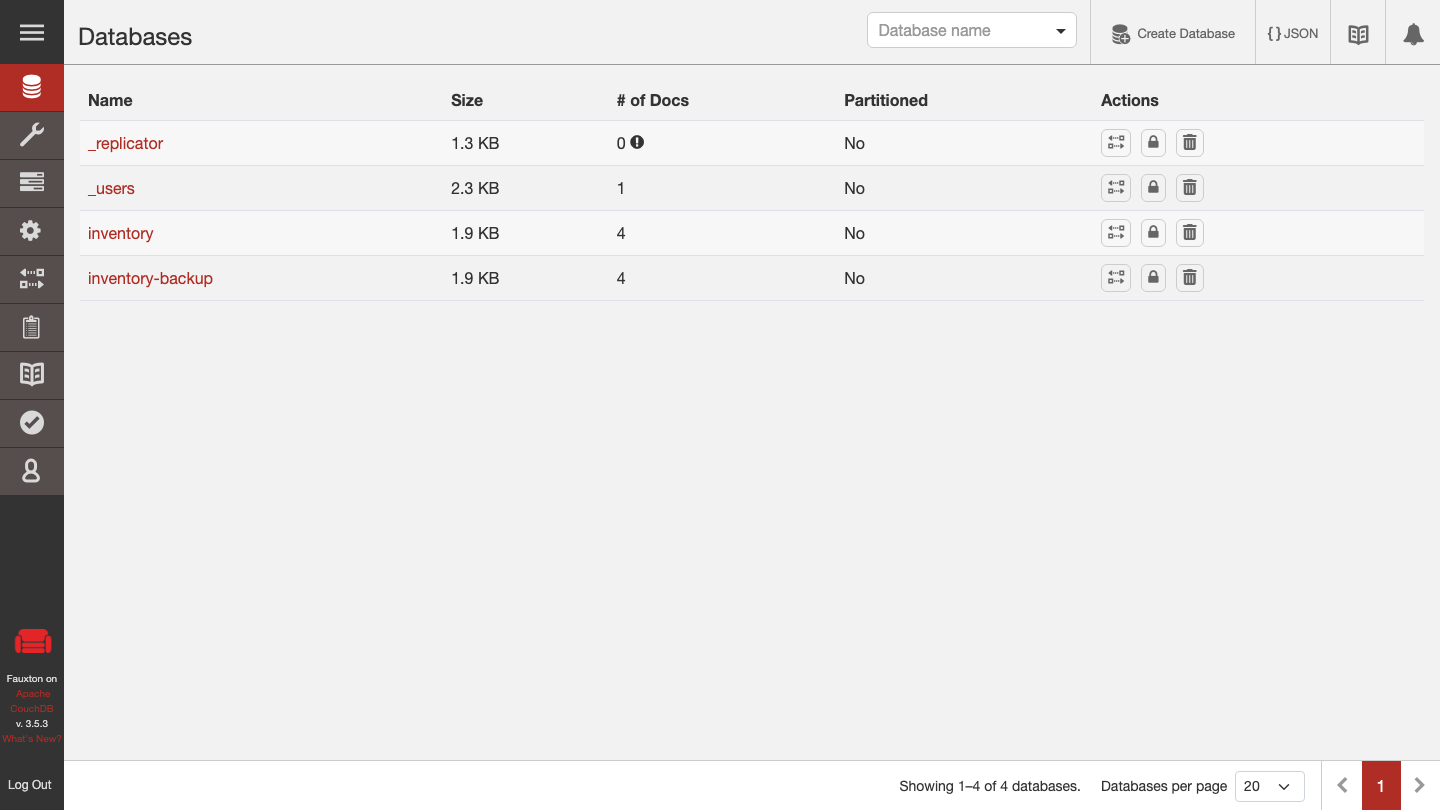Replicate the inventory database
The width and height of the screenshot is (1440, 810).
1116,233
